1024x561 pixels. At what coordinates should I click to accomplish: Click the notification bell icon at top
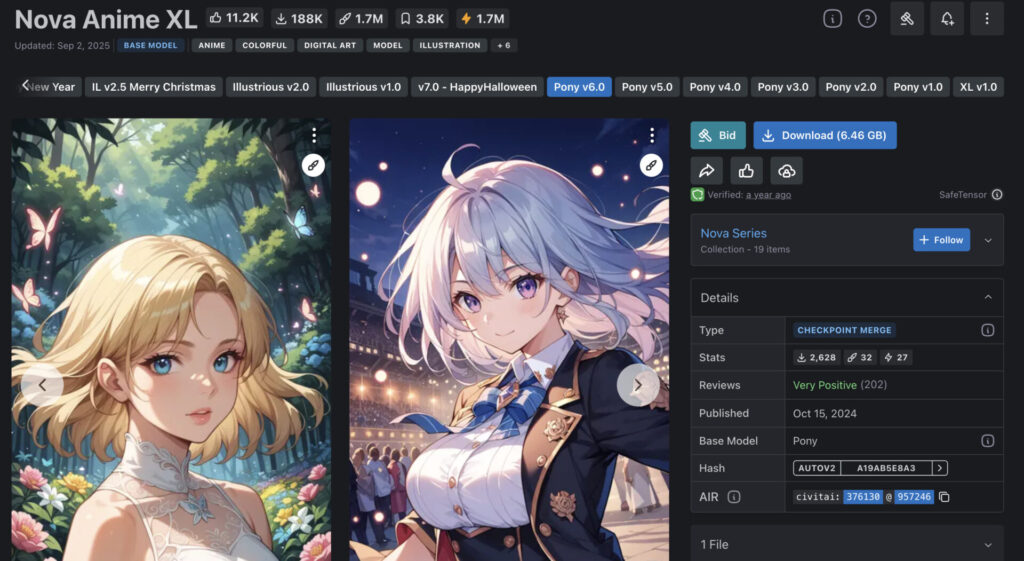point(946,18)
